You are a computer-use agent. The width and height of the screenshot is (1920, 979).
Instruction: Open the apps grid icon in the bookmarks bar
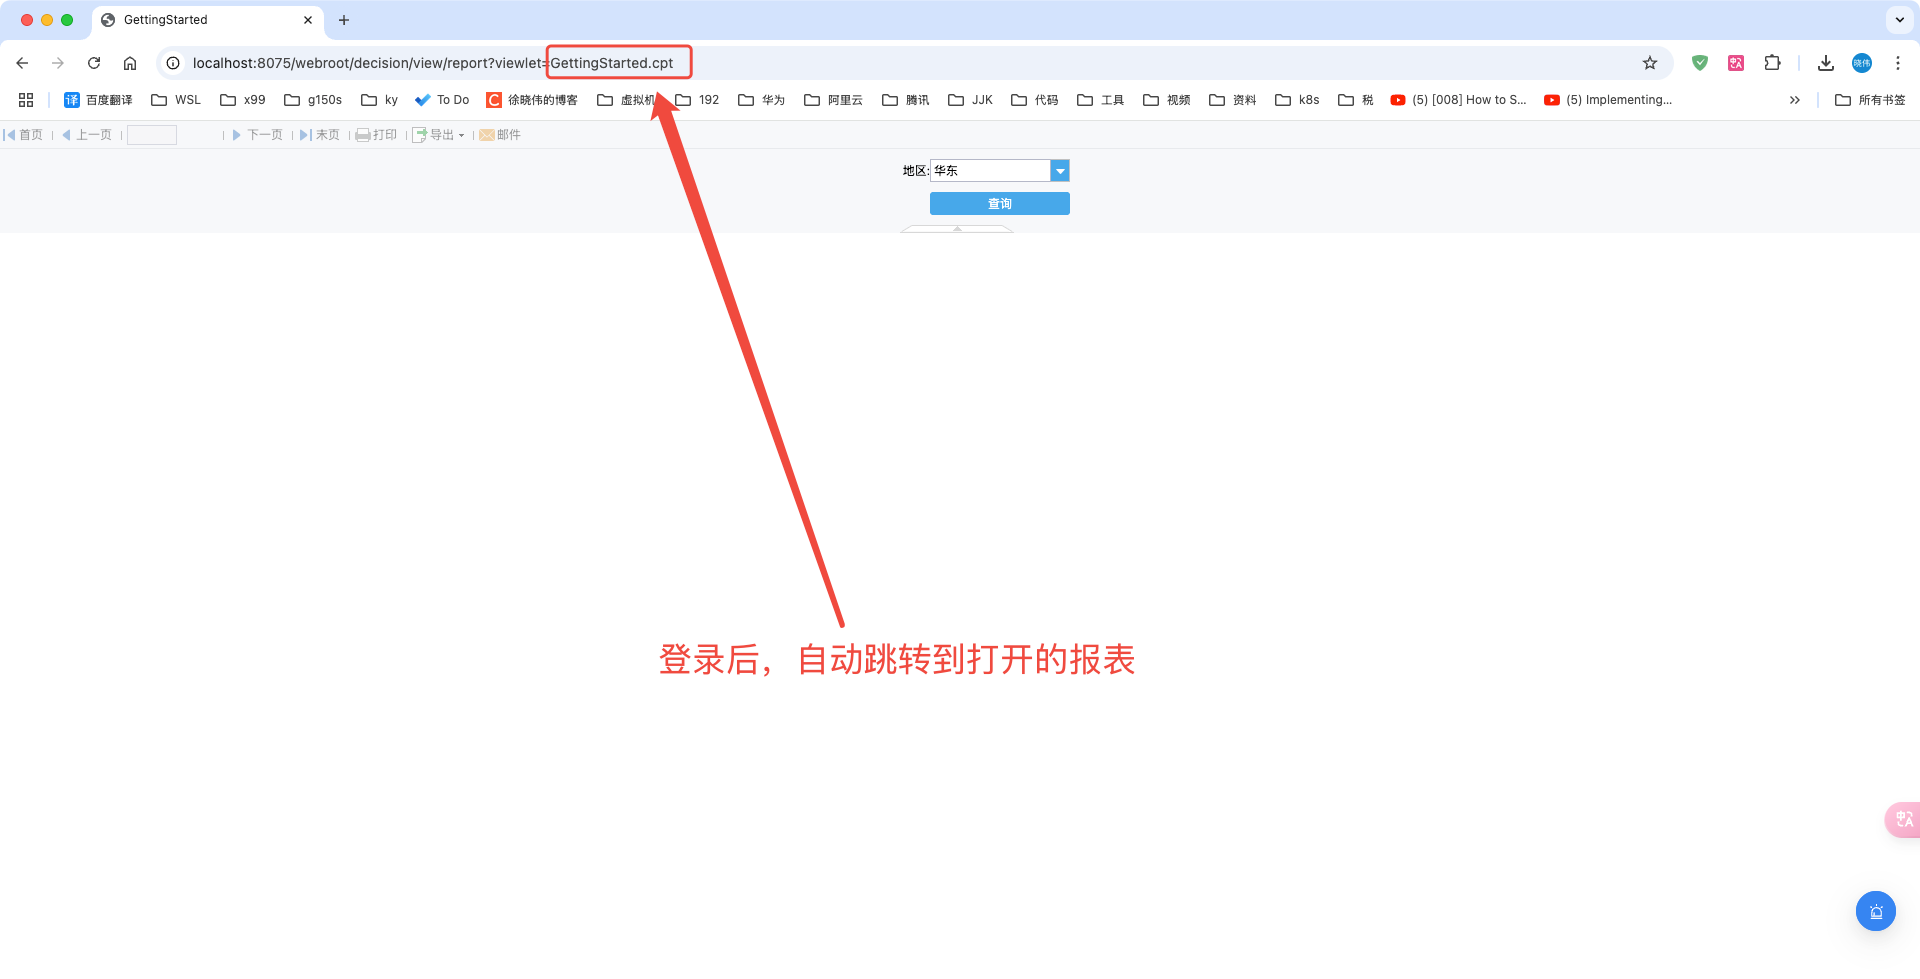(x=26, y=100)
